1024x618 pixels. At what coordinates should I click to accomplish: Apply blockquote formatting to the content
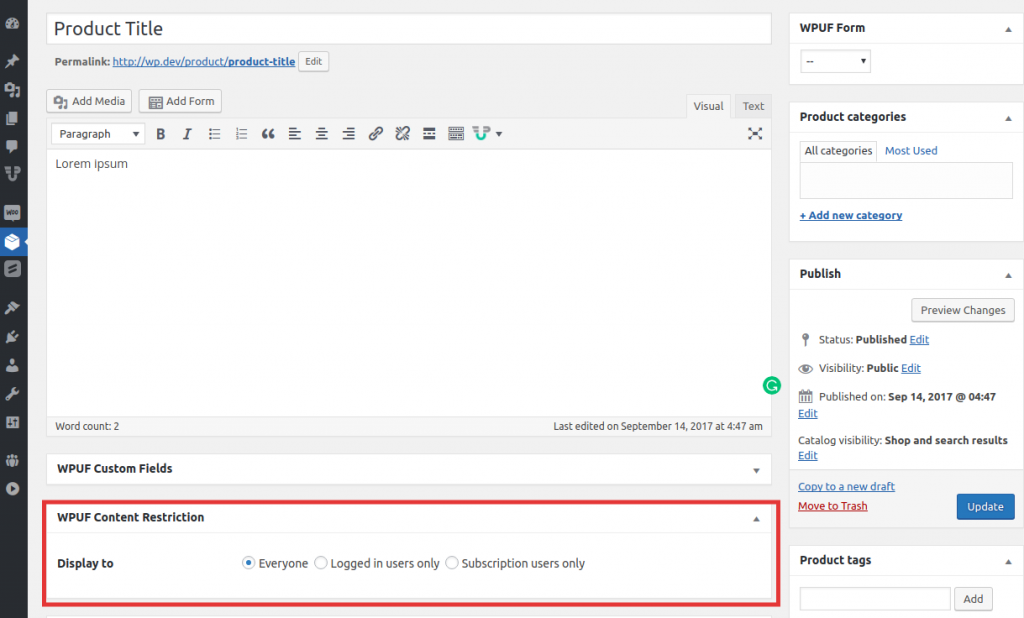tap(267, 133)
